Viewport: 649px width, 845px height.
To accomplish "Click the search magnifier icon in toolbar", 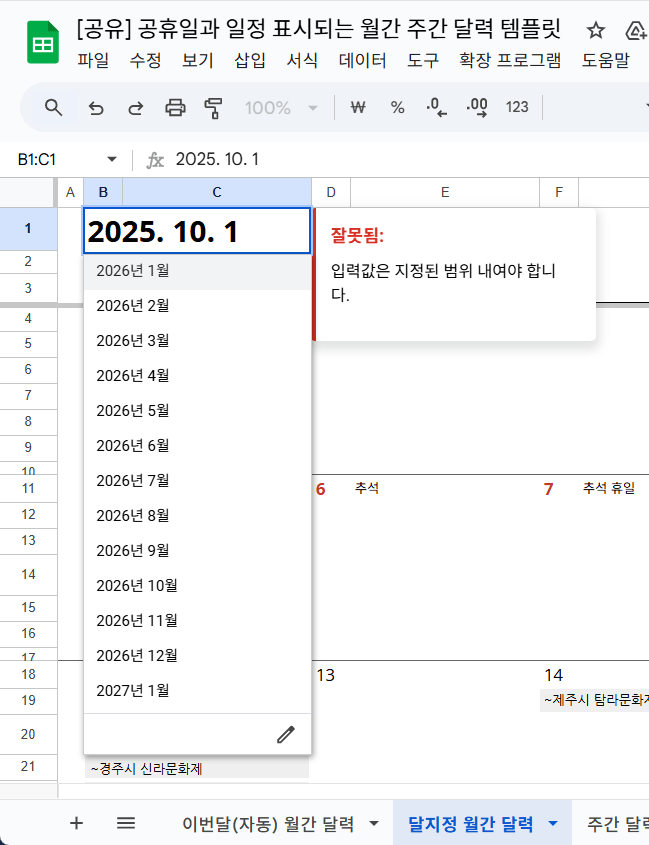I will point(54,107).
